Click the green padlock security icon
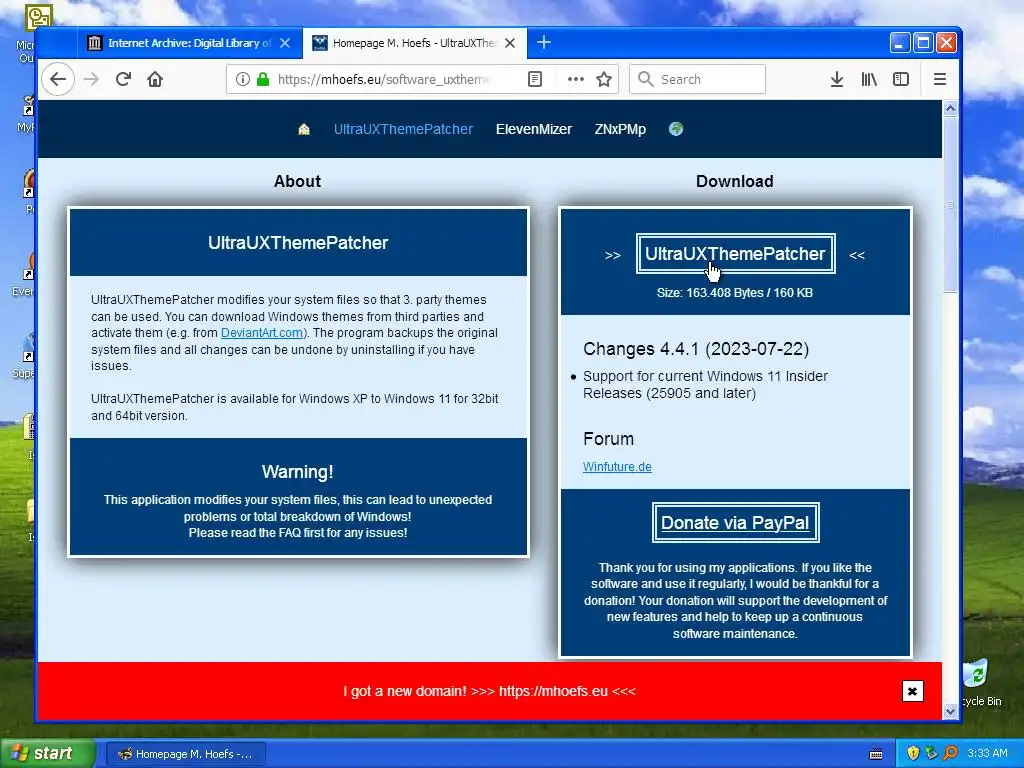1024x768 pixels. pyautogui.click(x=263, y=80)
